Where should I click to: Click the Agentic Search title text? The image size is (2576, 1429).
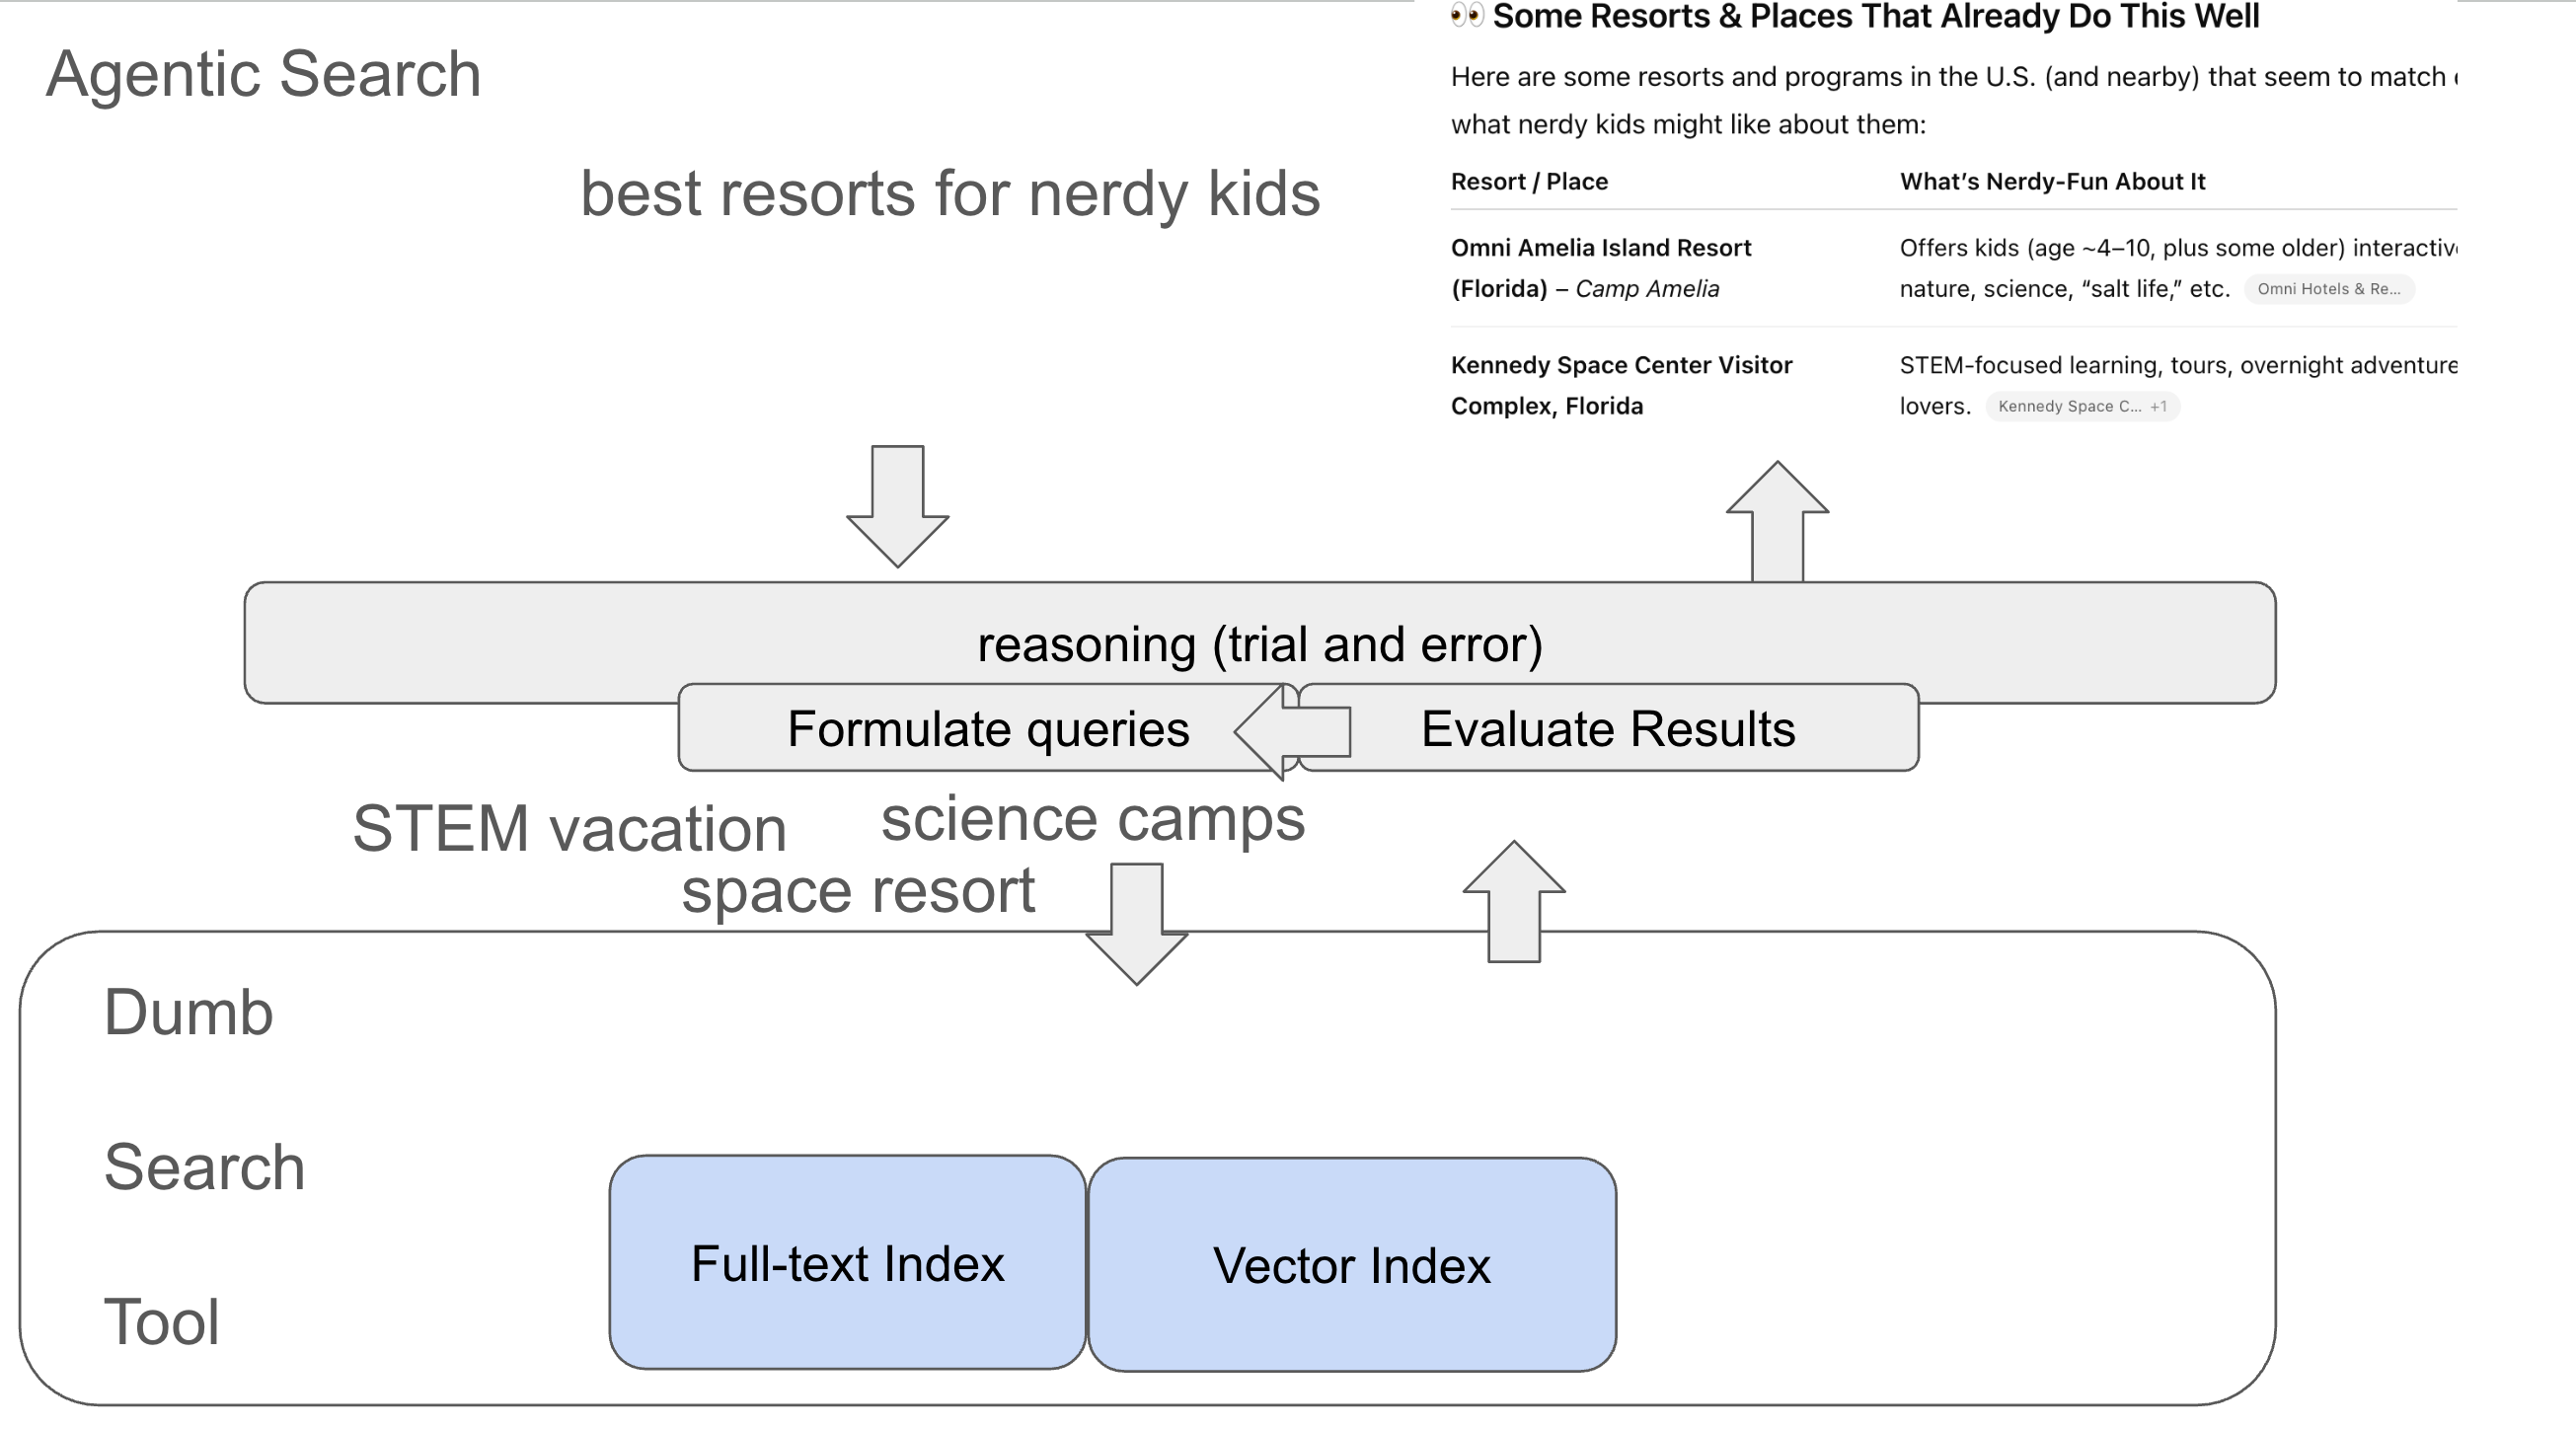point(264,74)
